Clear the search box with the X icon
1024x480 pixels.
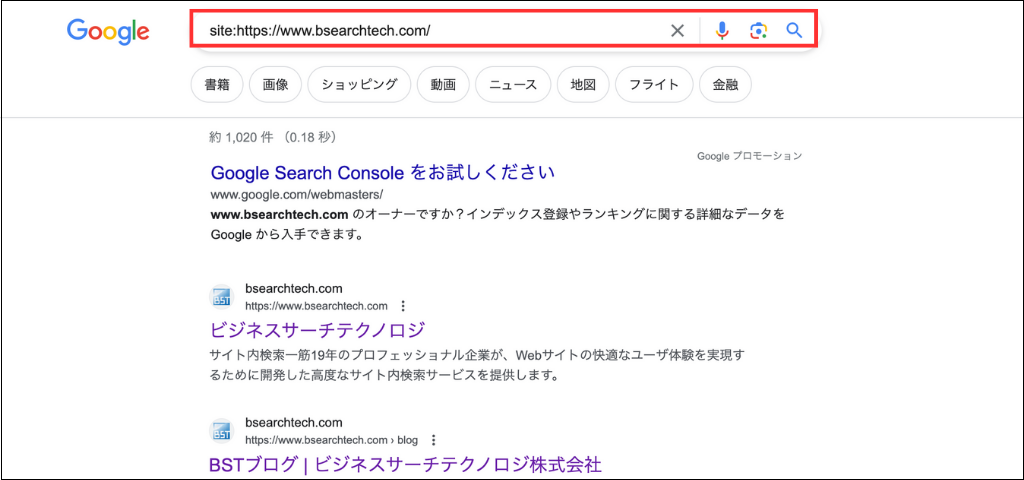click(678, 31)
